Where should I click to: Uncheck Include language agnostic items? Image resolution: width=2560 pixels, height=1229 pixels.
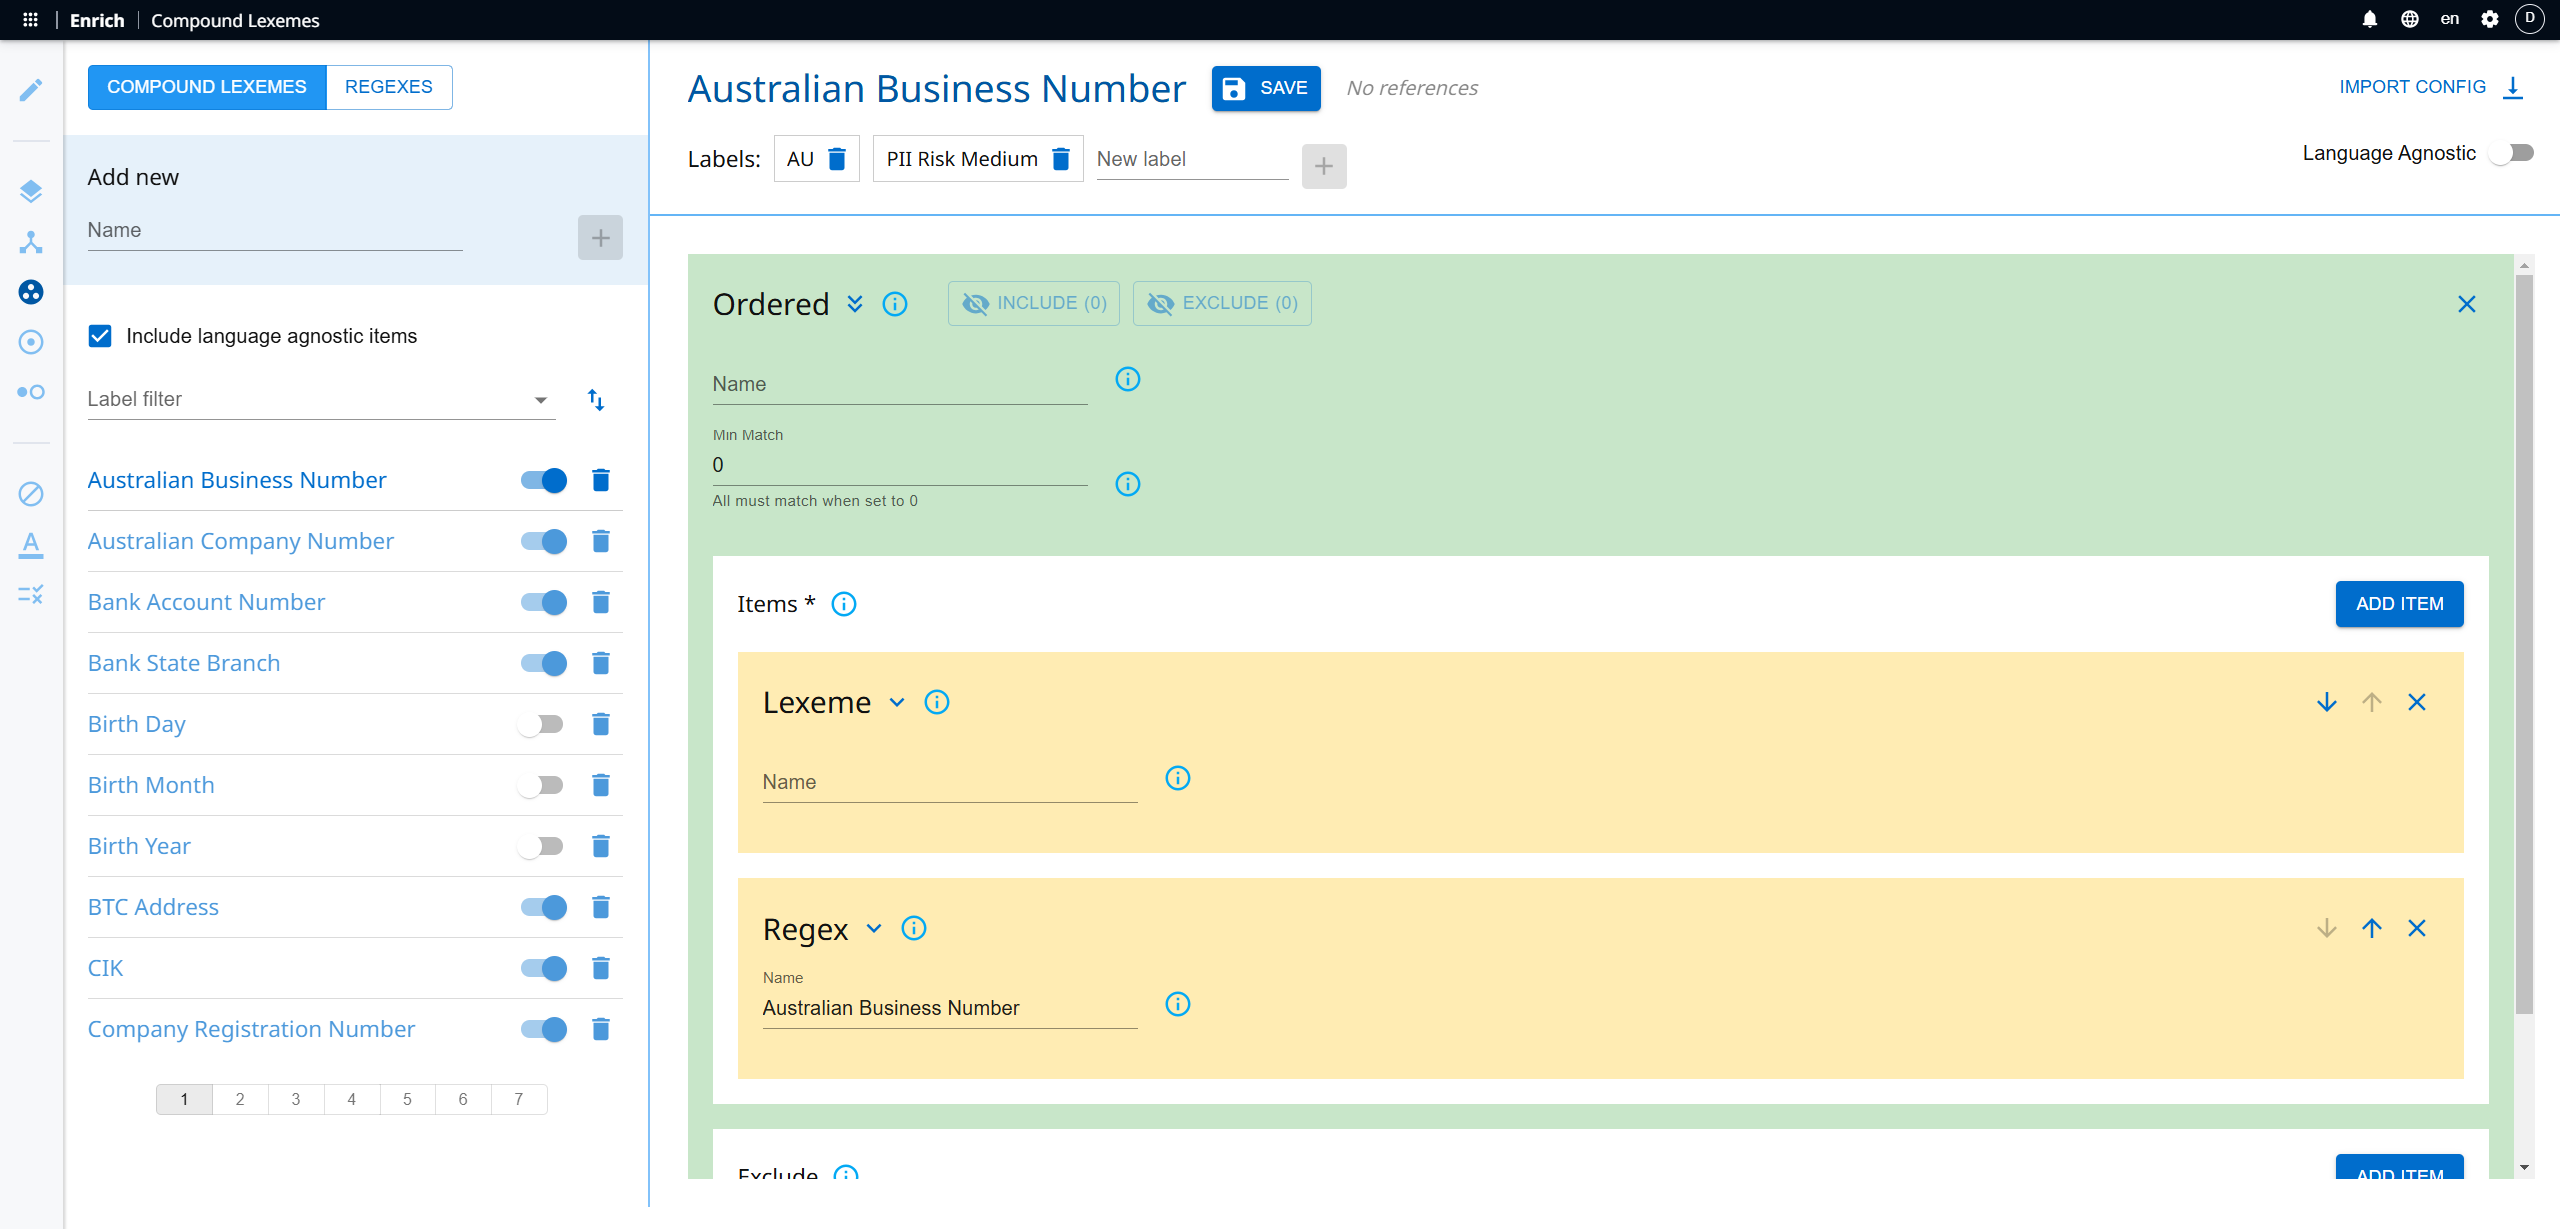tap(100, 336)
